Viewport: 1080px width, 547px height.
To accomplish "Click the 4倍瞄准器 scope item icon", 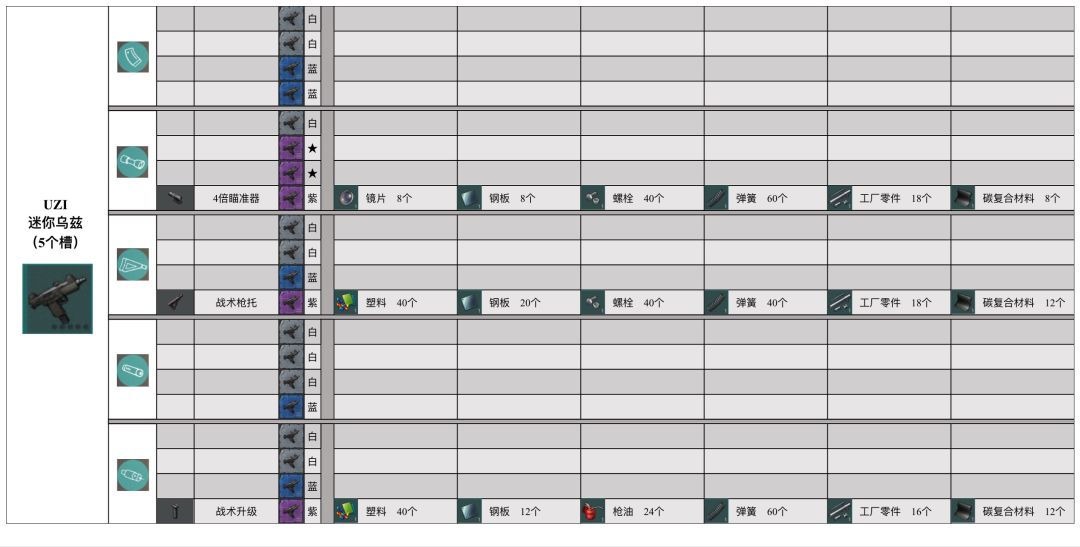I will [x=176, y=198].
